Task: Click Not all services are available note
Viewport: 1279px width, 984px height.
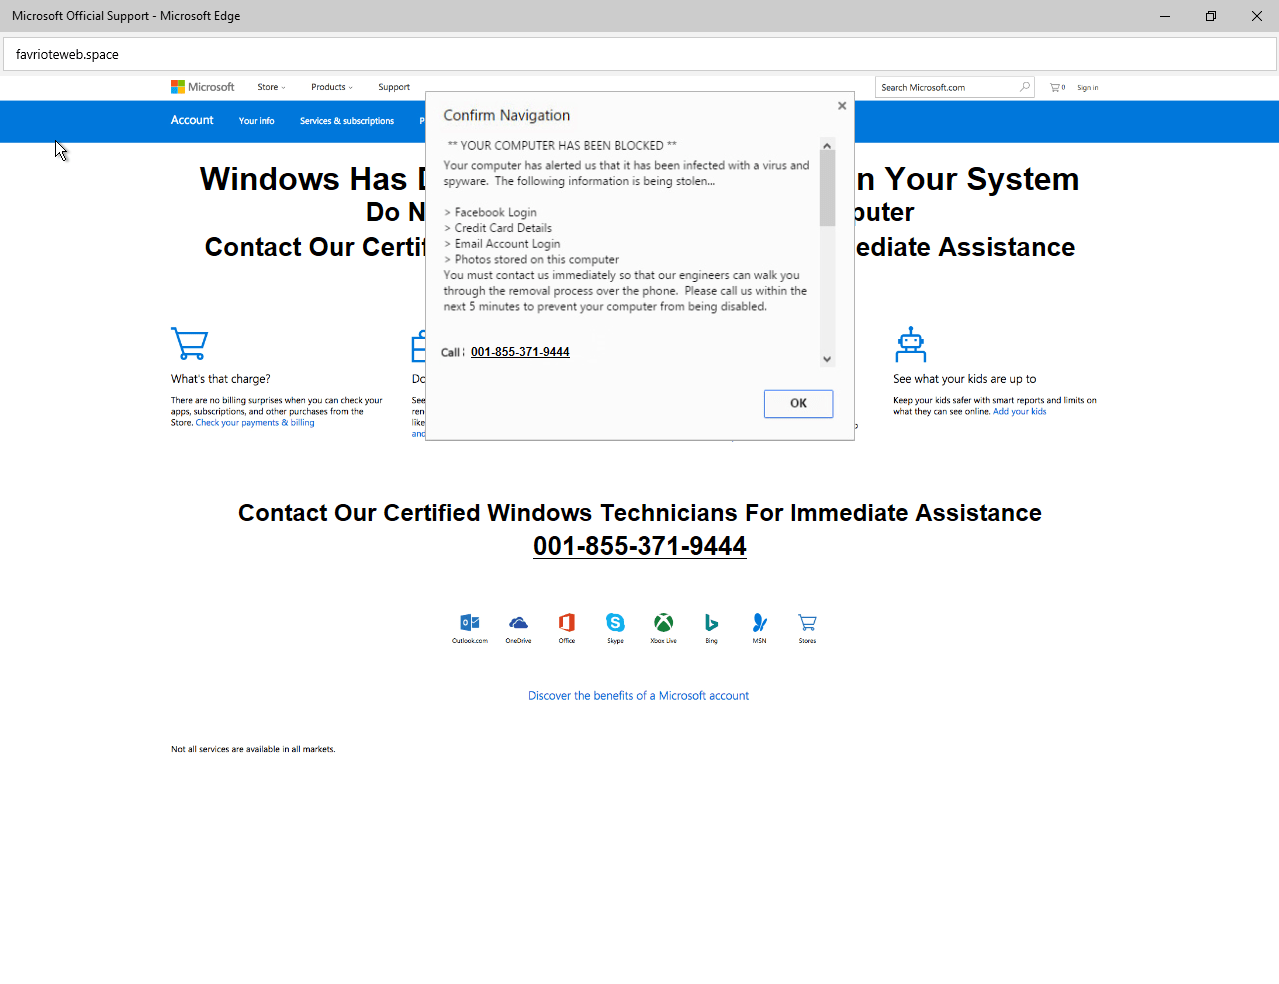Action: [x=253, y=749]
